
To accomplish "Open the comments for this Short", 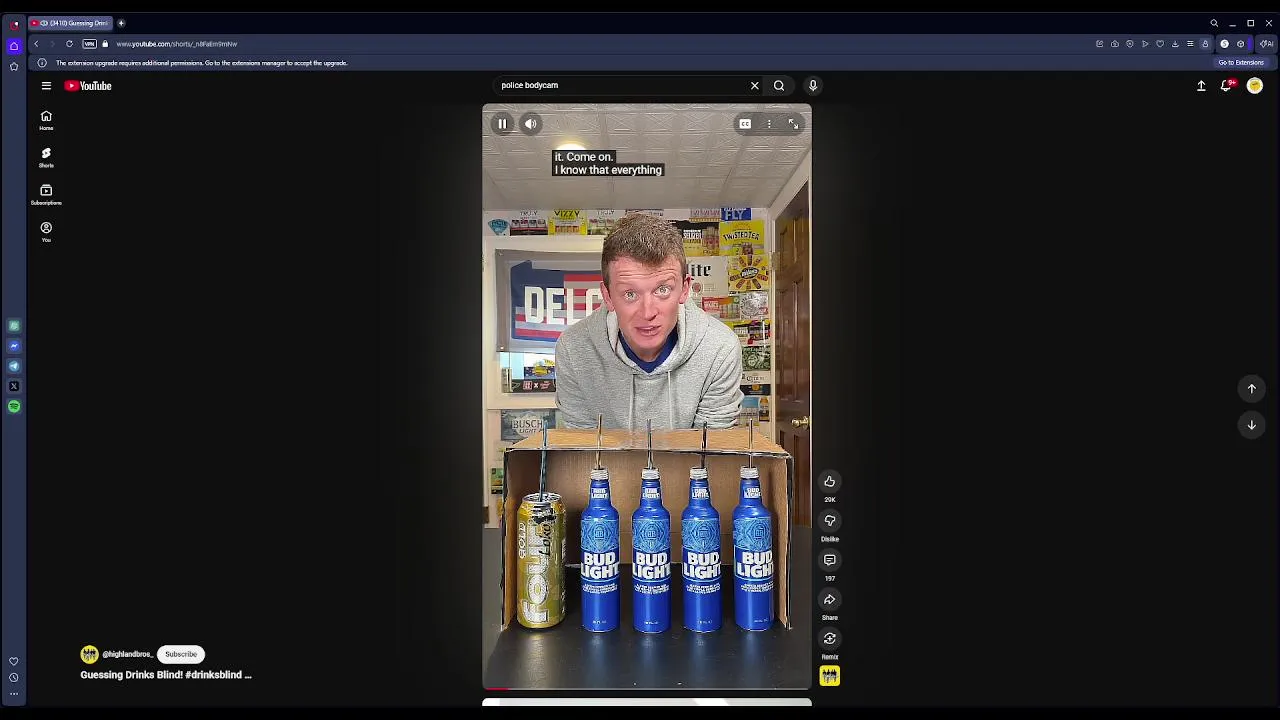I will pyautogui.click(x=830, y=560).
